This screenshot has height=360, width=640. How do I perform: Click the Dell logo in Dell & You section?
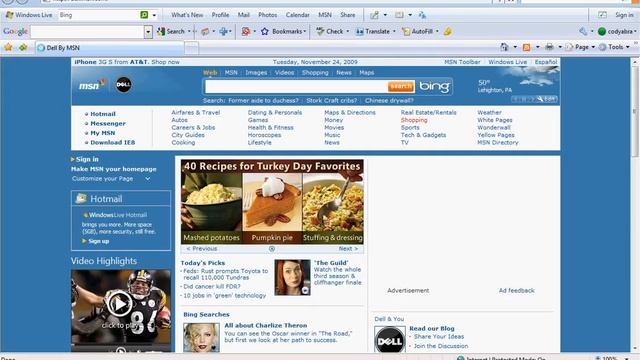point(389,340)
